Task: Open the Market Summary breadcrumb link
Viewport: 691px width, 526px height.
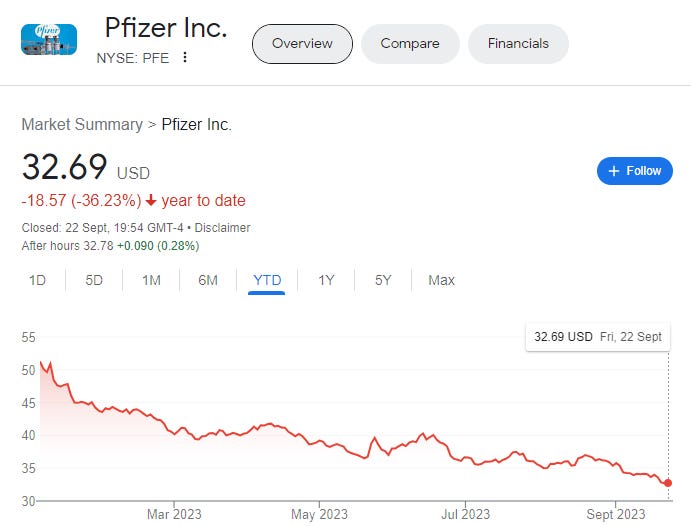Action: pos(82,125)
